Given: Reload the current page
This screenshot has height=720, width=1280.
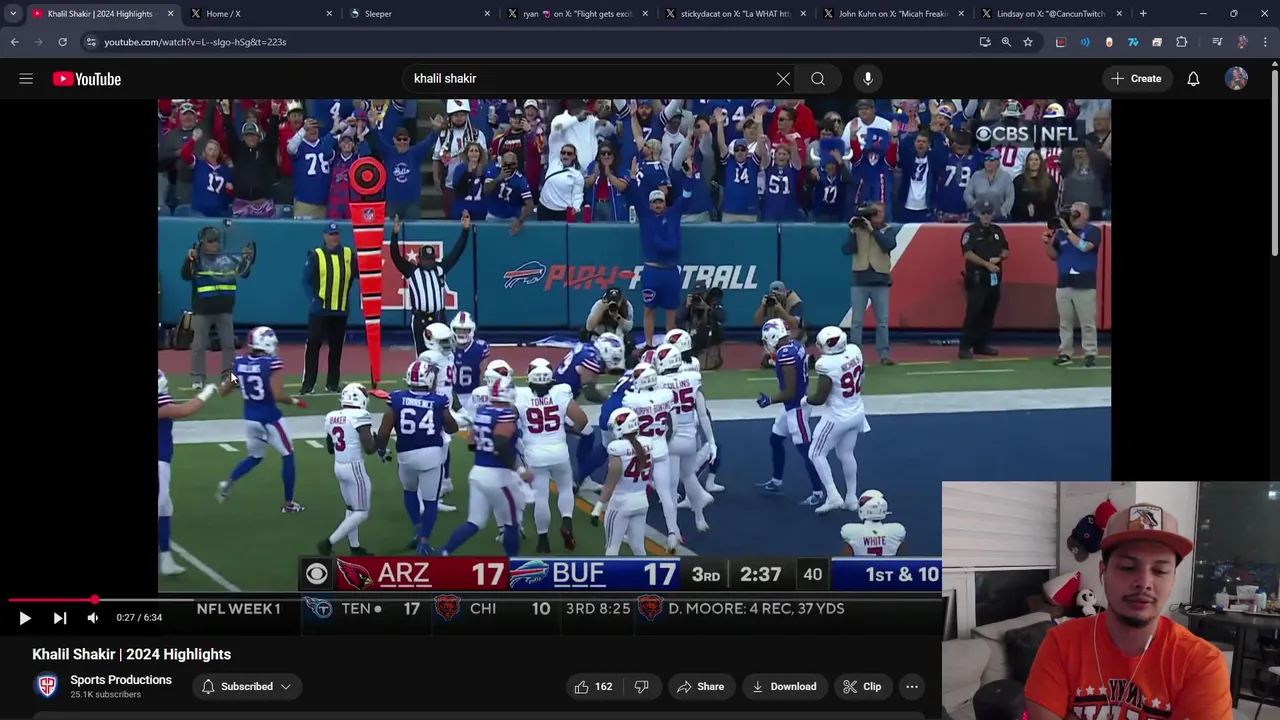Looking at the screenshot, I should [62, 42].
